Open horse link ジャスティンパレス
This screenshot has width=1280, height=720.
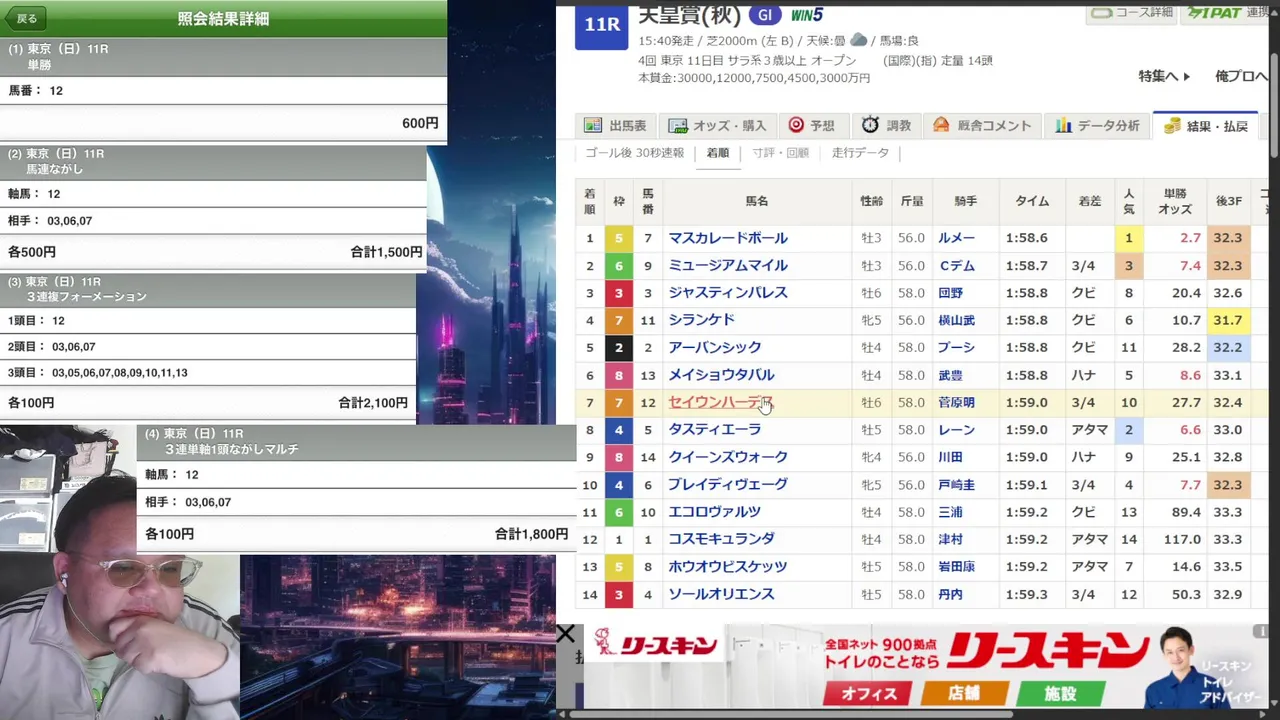click(x=728, y=293)
